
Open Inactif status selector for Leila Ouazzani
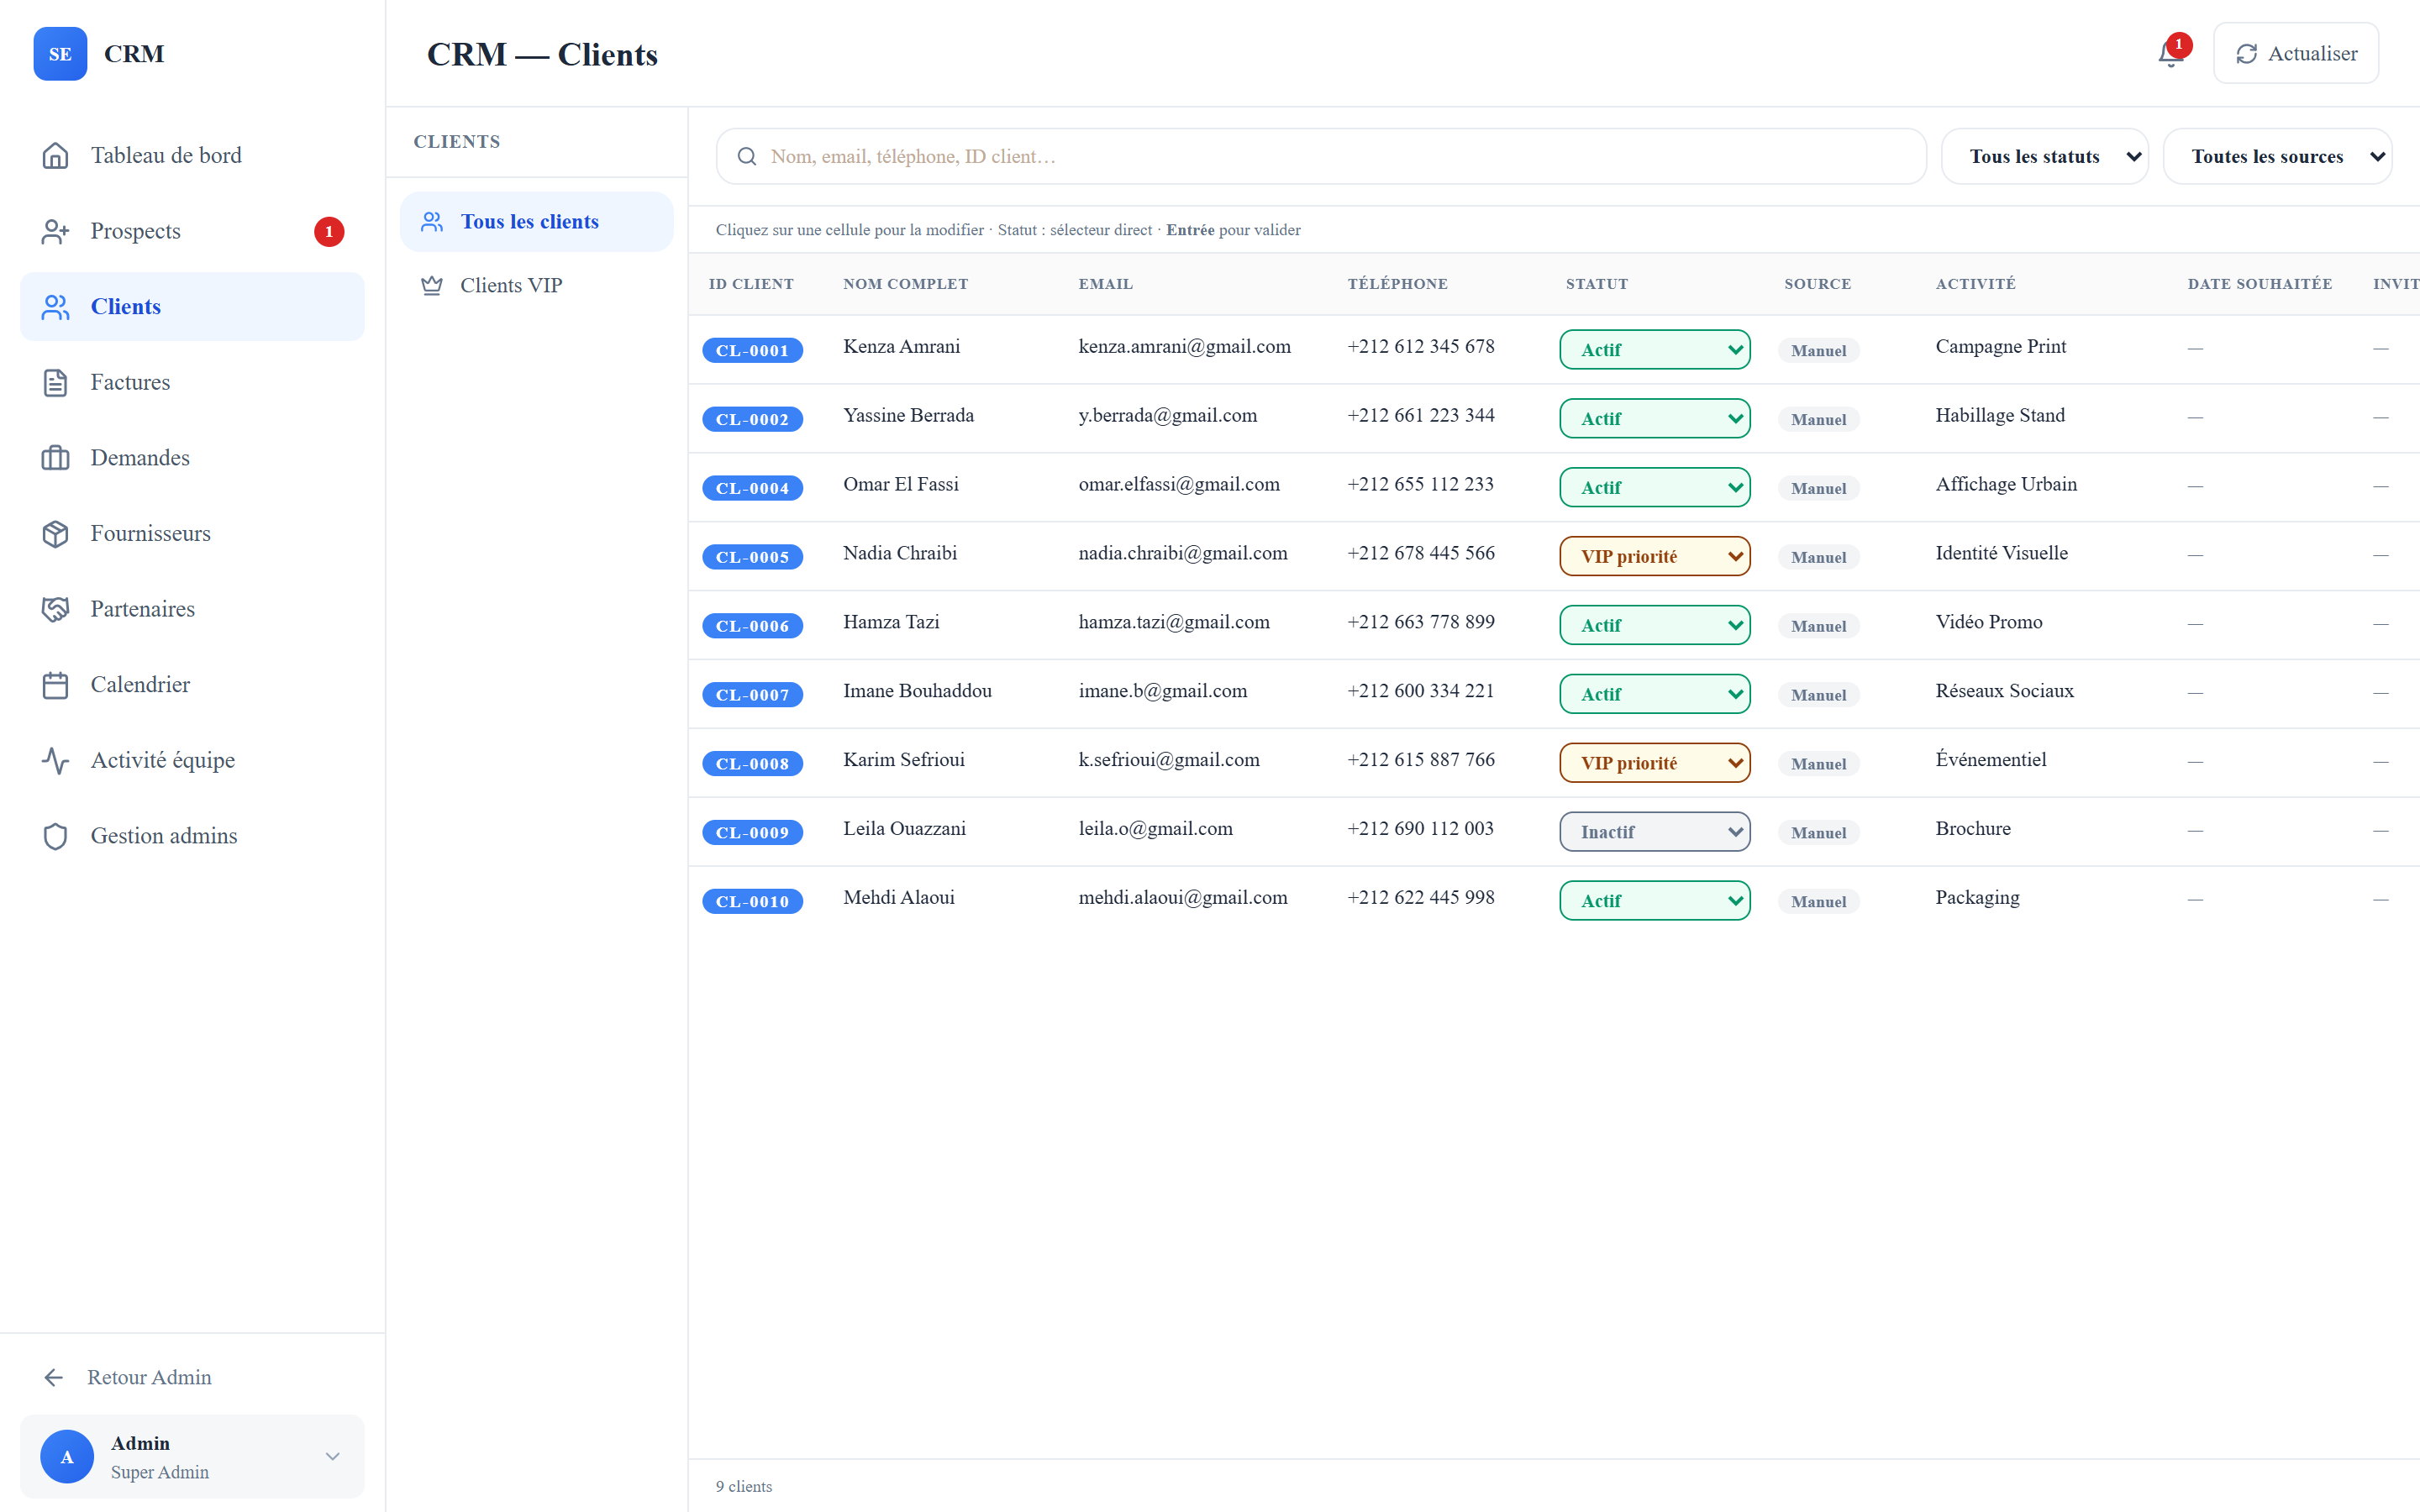tap(1655, 832)
